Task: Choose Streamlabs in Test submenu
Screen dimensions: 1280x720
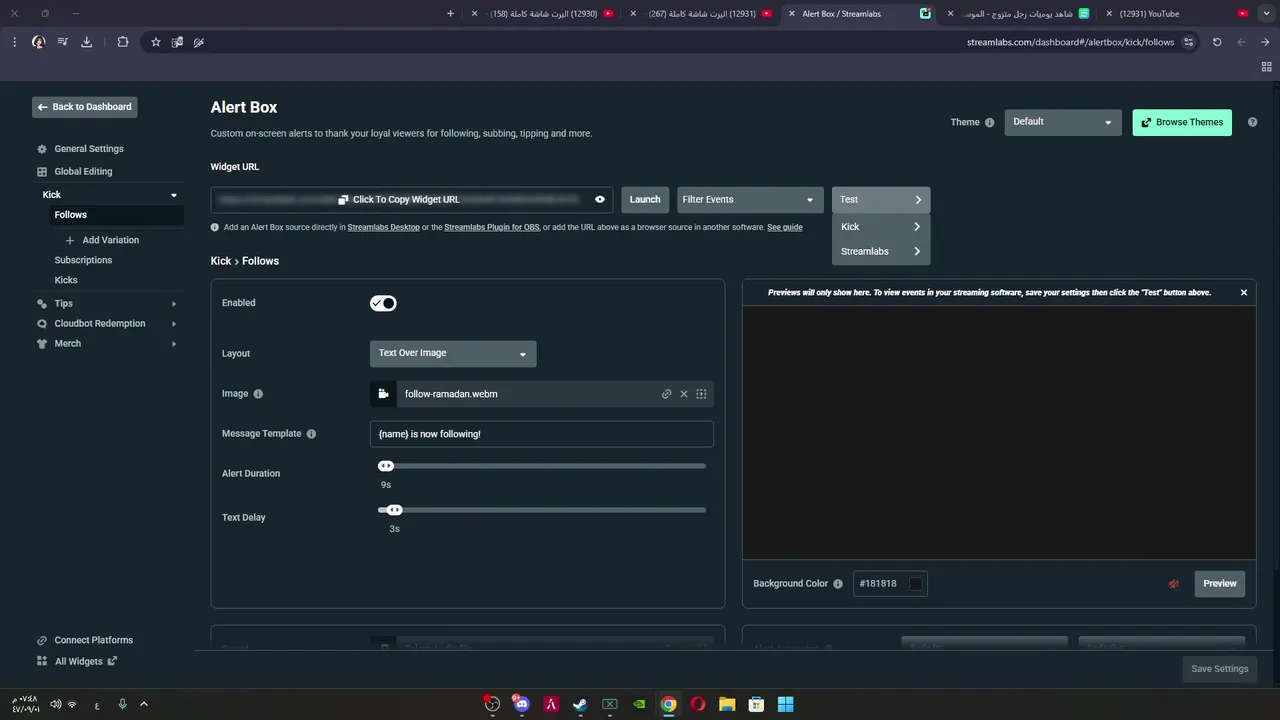Action: coord(881,251)
